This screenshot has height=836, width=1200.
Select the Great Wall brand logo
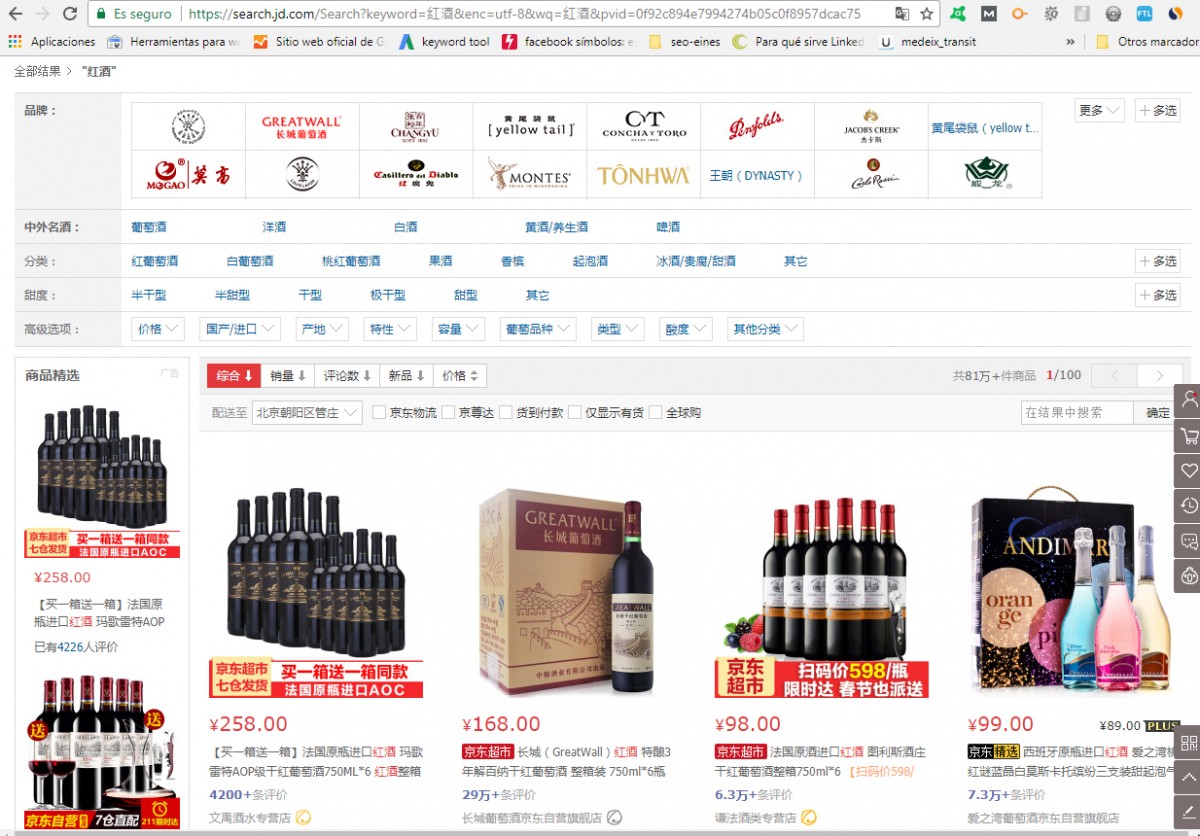[x=301, y=127]
